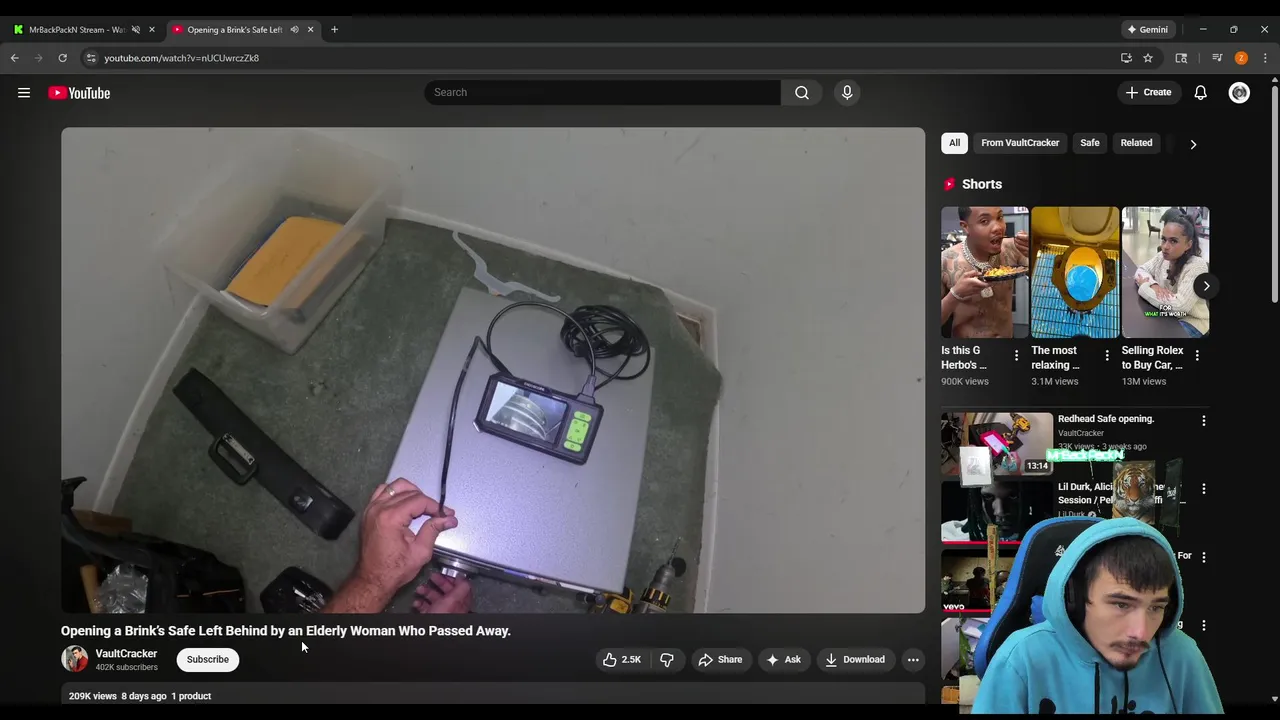Mute the Opening a Brink's Safe tab
This screenshot has height=720, width=1280.
click(x=294, y=30)
